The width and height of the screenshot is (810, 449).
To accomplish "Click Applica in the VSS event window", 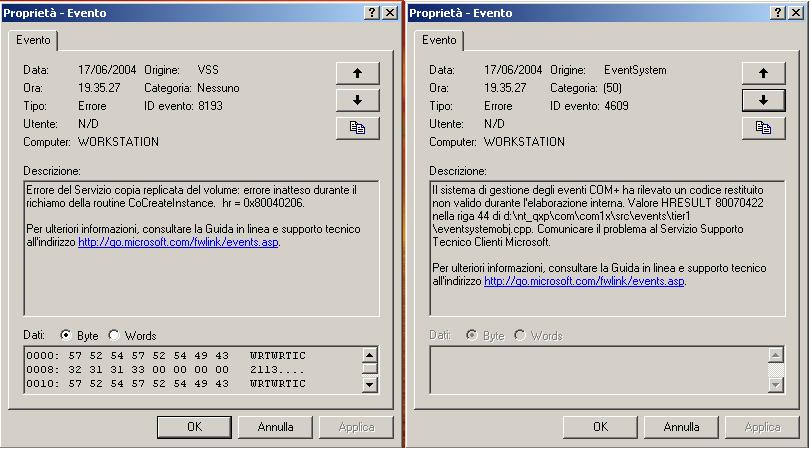I will pyautogui.click(x=356, y=427).
